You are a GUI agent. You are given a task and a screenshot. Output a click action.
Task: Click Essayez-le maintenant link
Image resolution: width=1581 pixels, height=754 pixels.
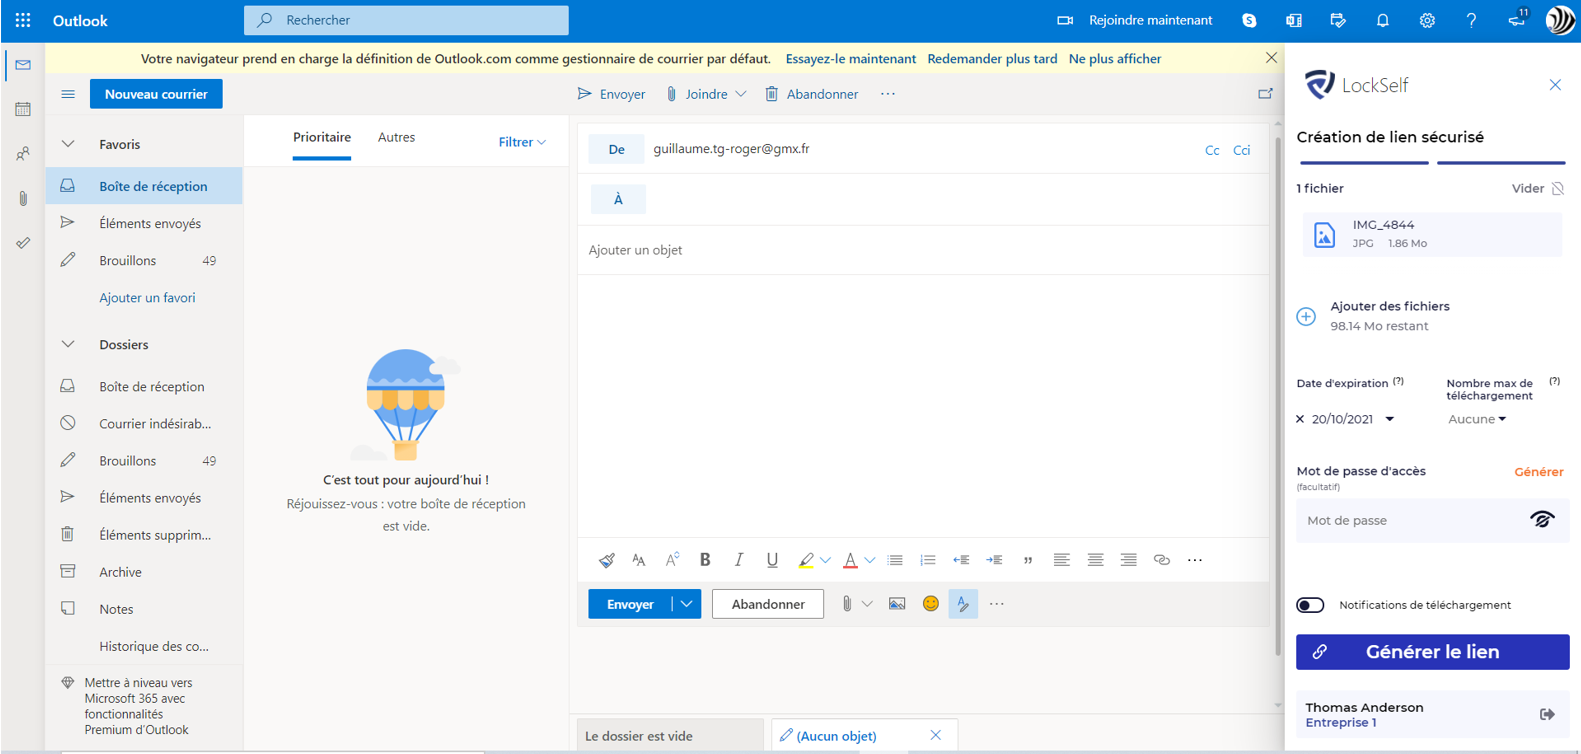pos(850,59)
